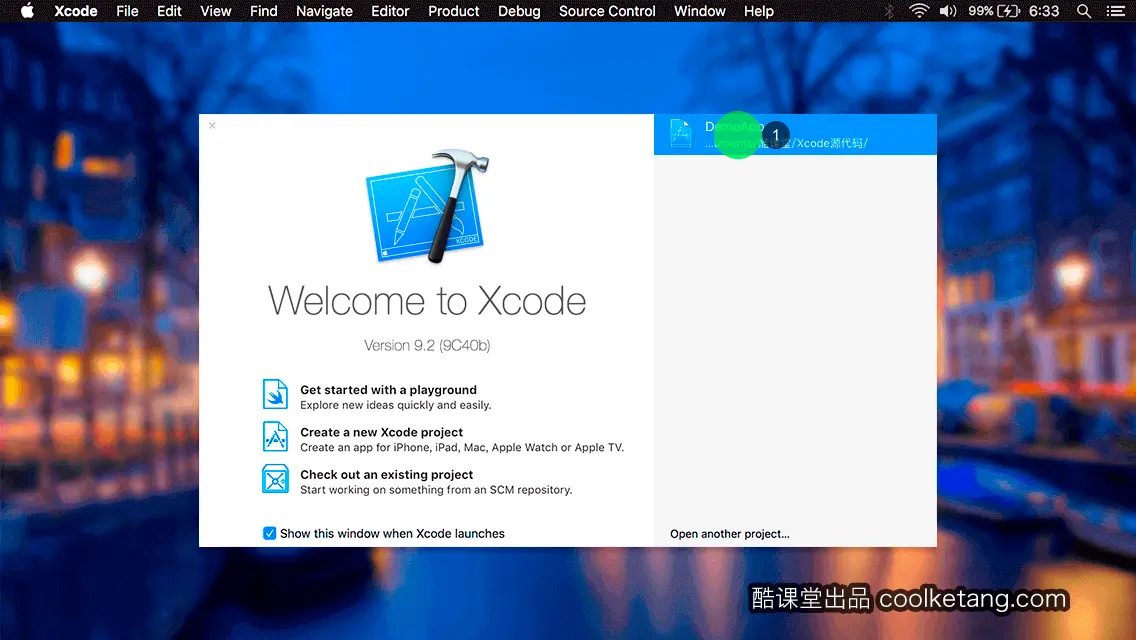Open the Edit menu
The image size is (1136, 640).
click(x=170, y=11)
